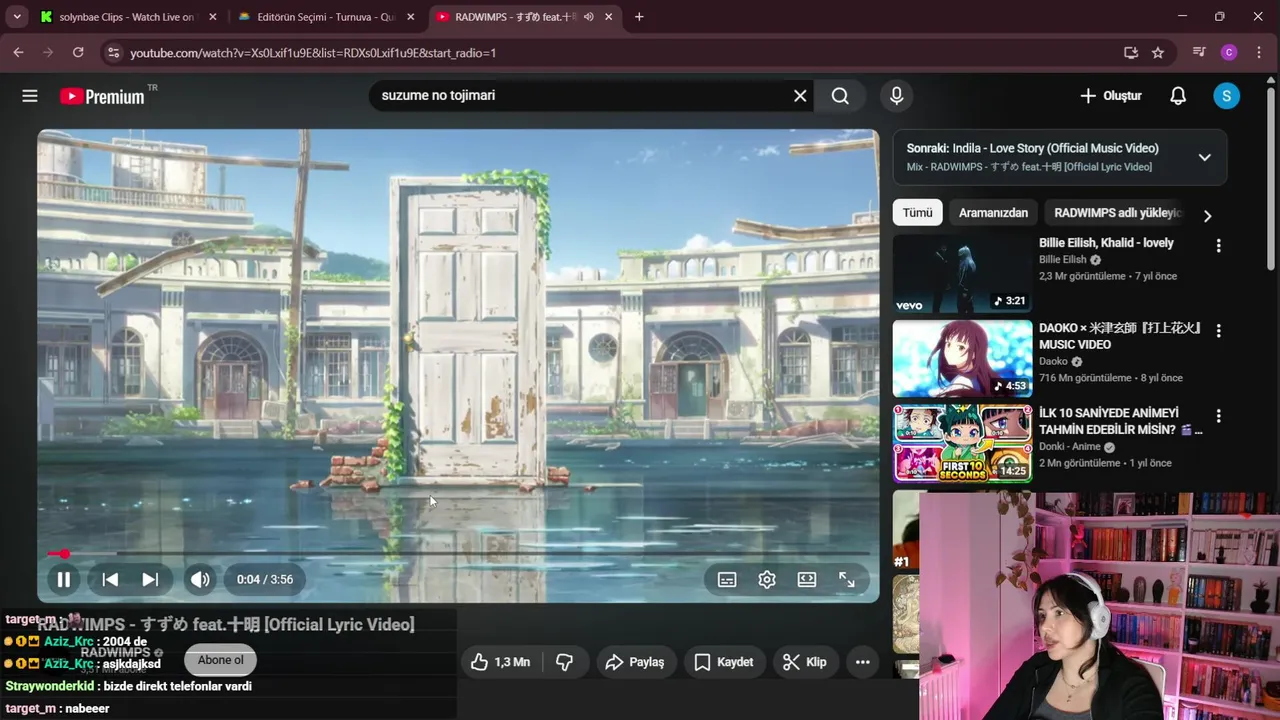The image size is (1280, 720).
Task: Expand the mix playlist panel chevron
Action: pos(1205,157)
